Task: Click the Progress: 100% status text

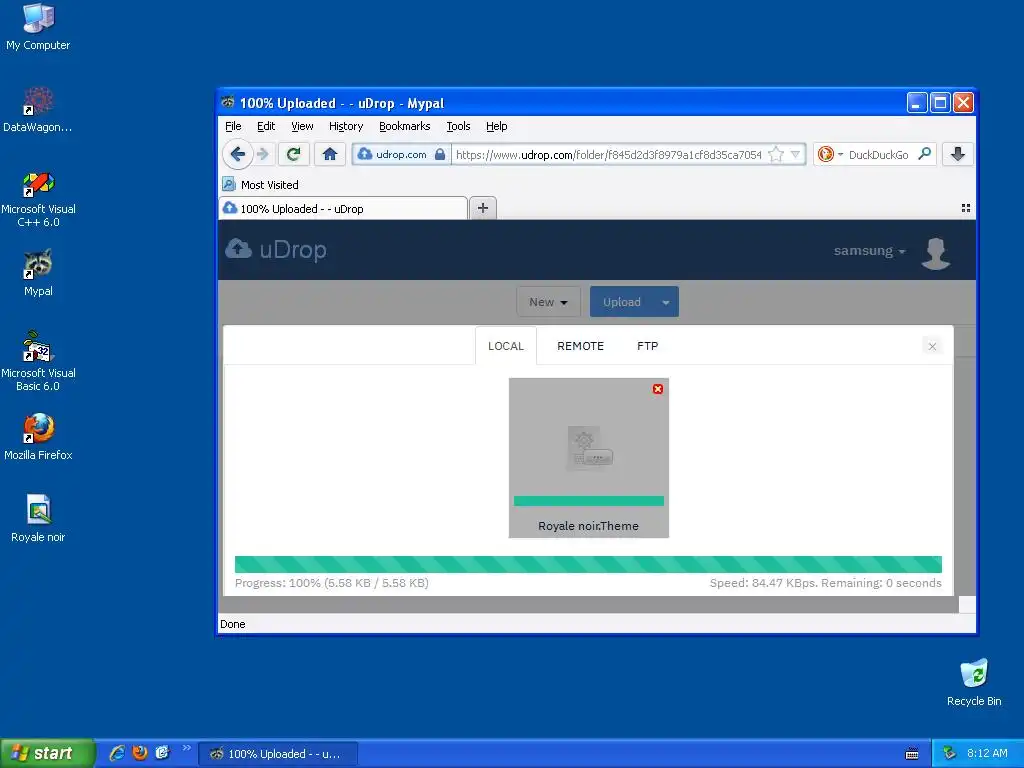Action: 332,583
